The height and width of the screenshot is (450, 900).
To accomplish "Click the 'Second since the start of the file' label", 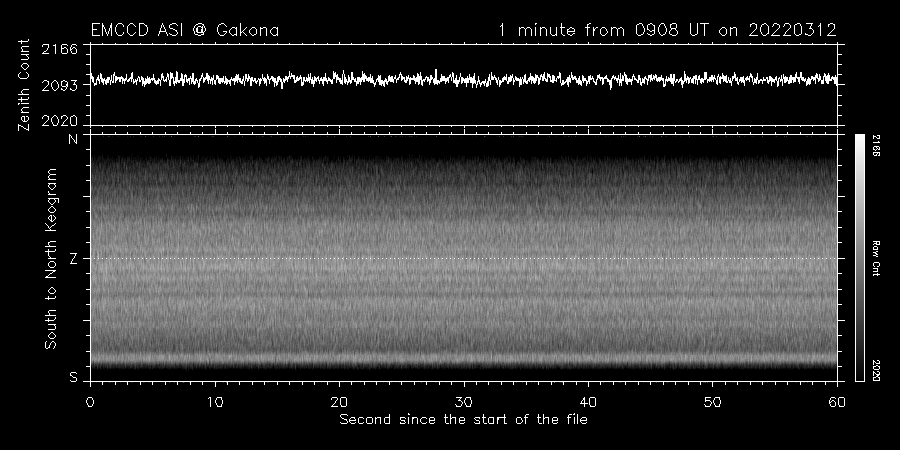I will (x=463, y=420).
